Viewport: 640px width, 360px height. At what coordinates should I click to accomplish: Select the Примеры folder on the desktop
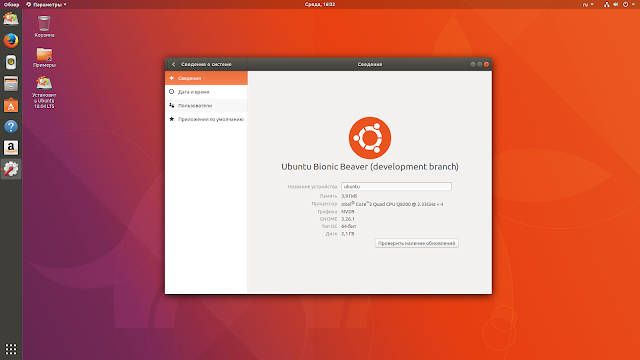pos(44,58)
